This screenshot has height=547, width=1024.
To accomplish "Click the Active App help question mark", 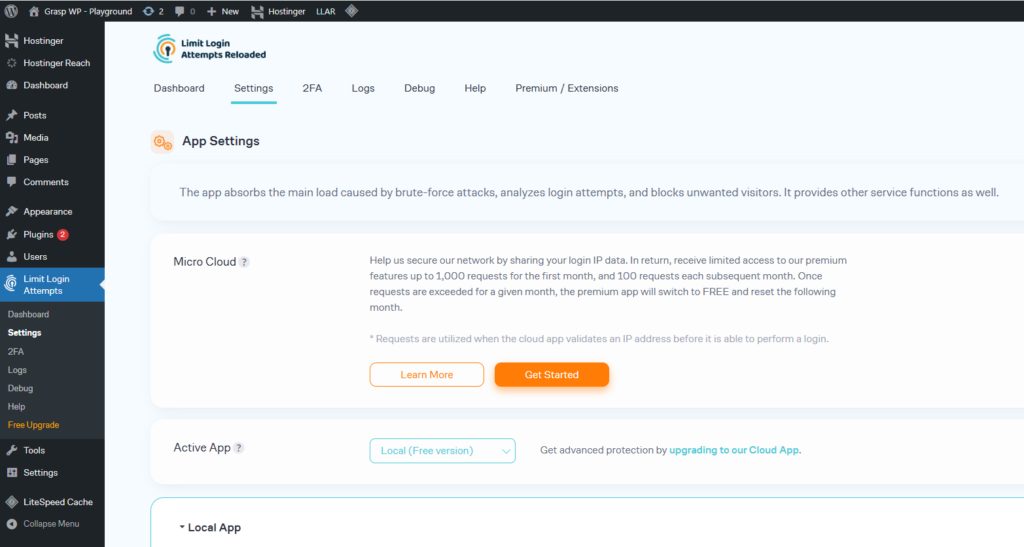I will click(x=239, y=448).
